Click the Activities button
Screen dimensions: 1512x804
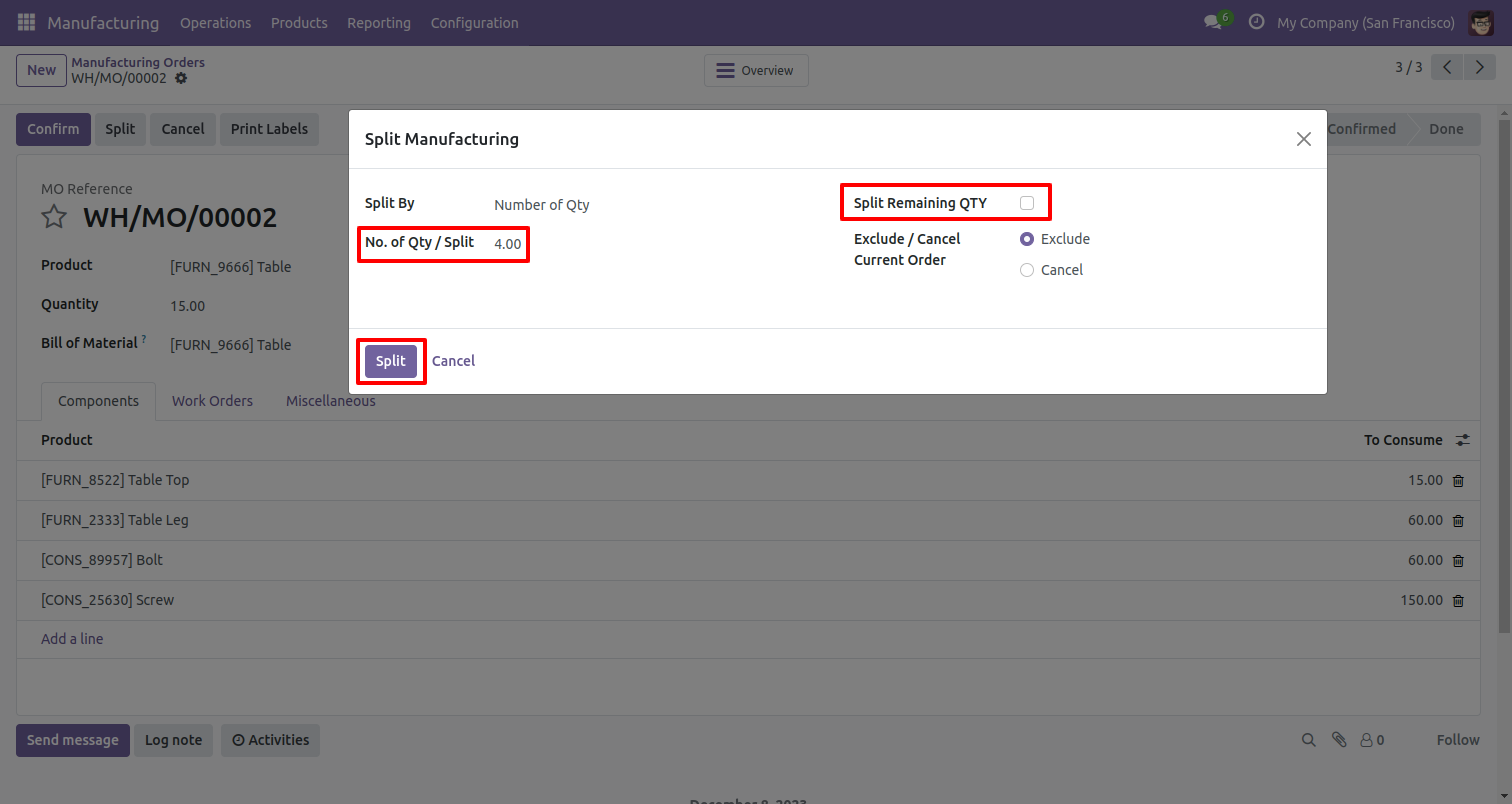click(270, 740)
